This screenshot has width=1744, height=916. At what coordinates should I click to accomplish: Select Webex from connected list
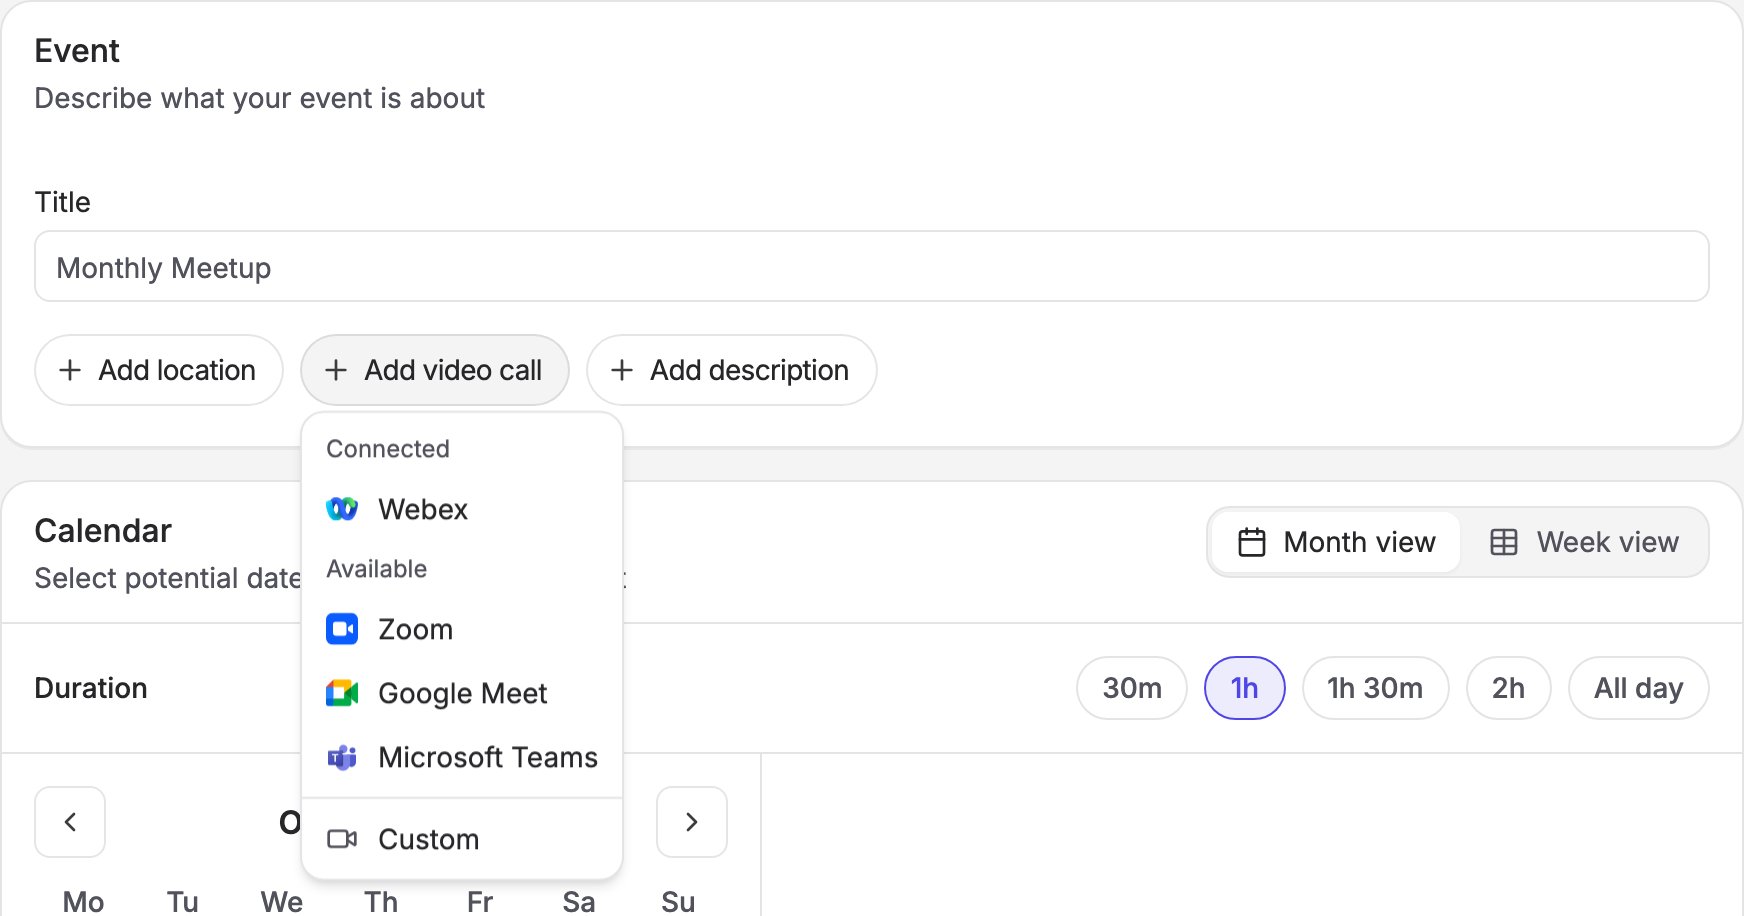click(x=462, y=509)
